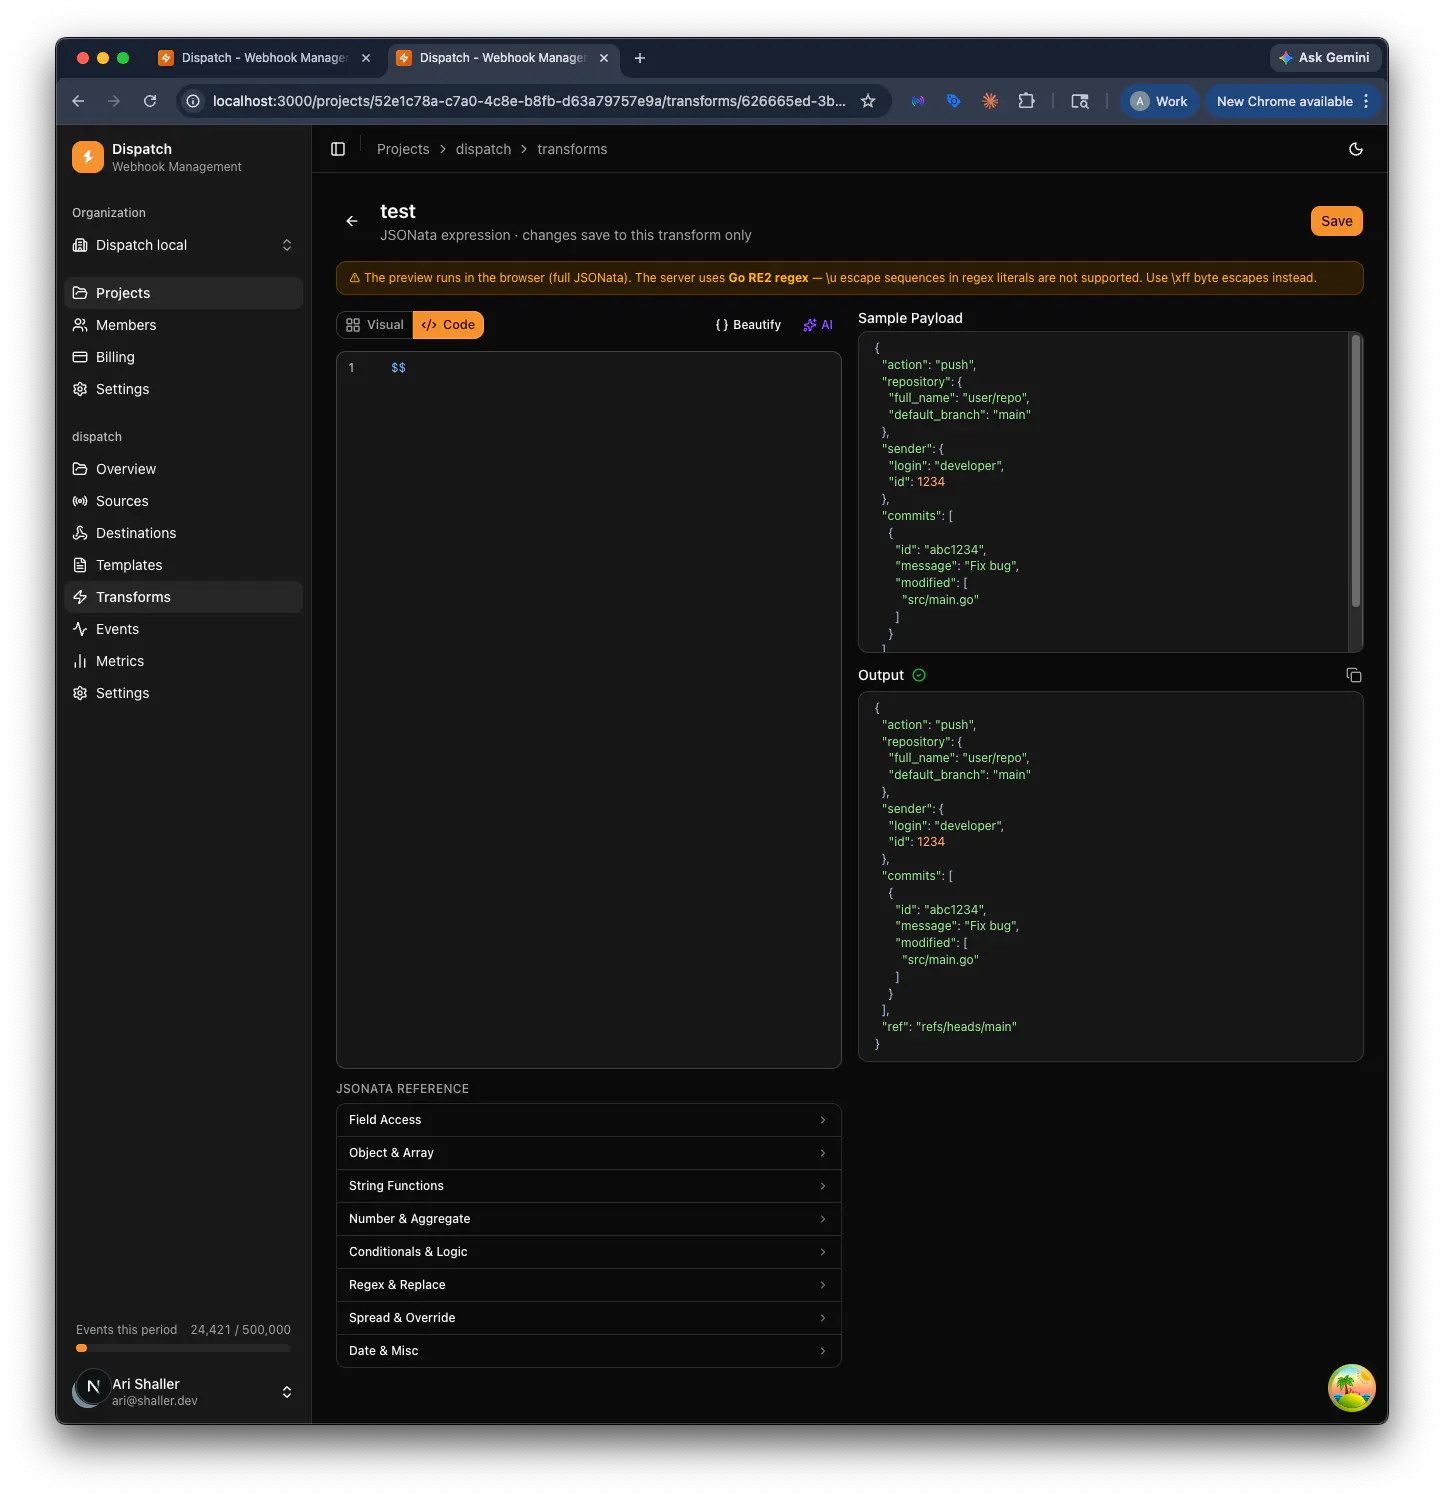Screen dimensions: 1444x1498
Task: Go back using the arrow beside test
Action: click(x=352, y=221)
